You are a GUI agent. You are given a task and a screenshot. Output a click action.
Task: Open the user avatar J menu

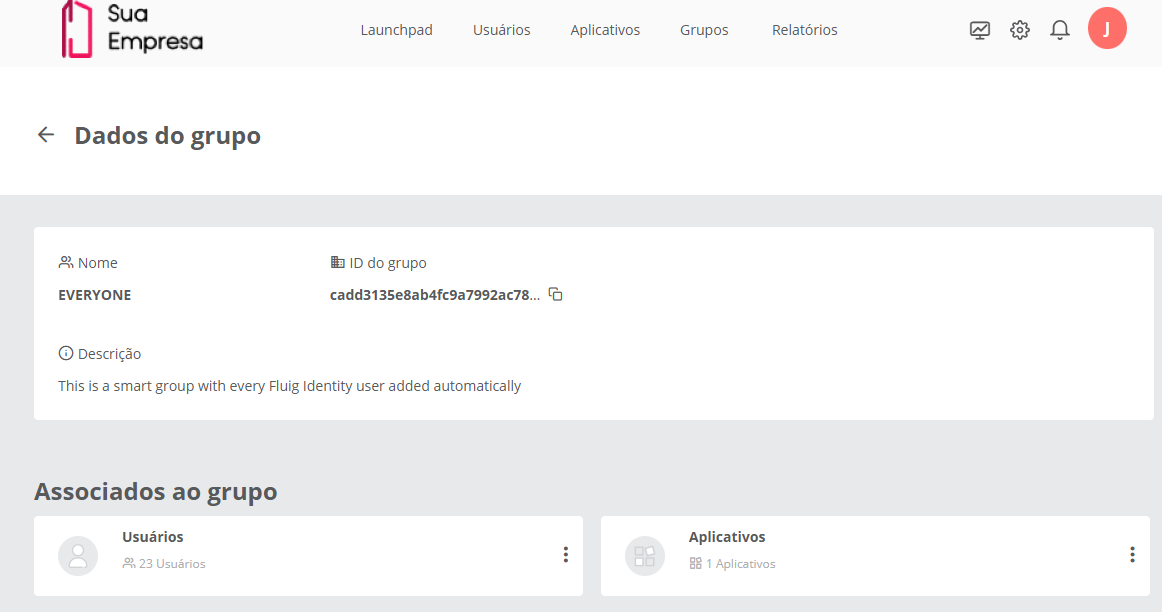pyautogui.click(x=1107, y=28)
